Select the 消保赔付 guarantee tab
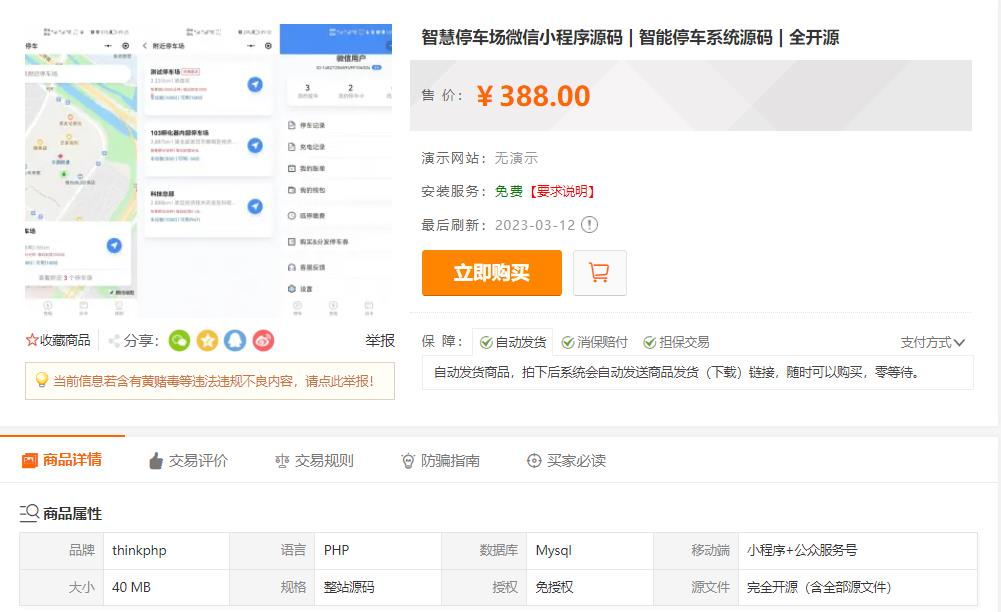Viewport: 1001px width, 612px height. (594, 342)
